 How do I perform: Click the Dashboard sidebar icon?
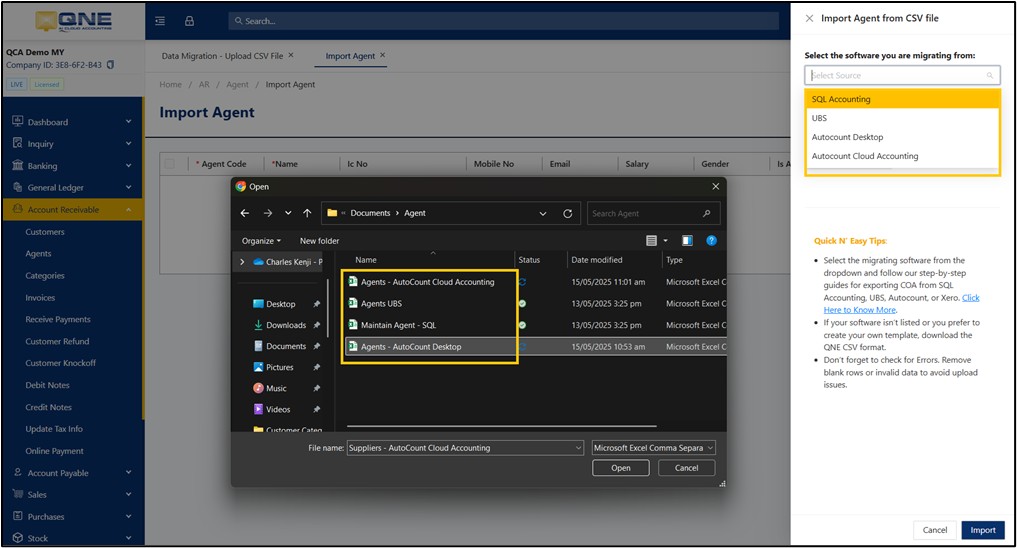tap(18, 121)
